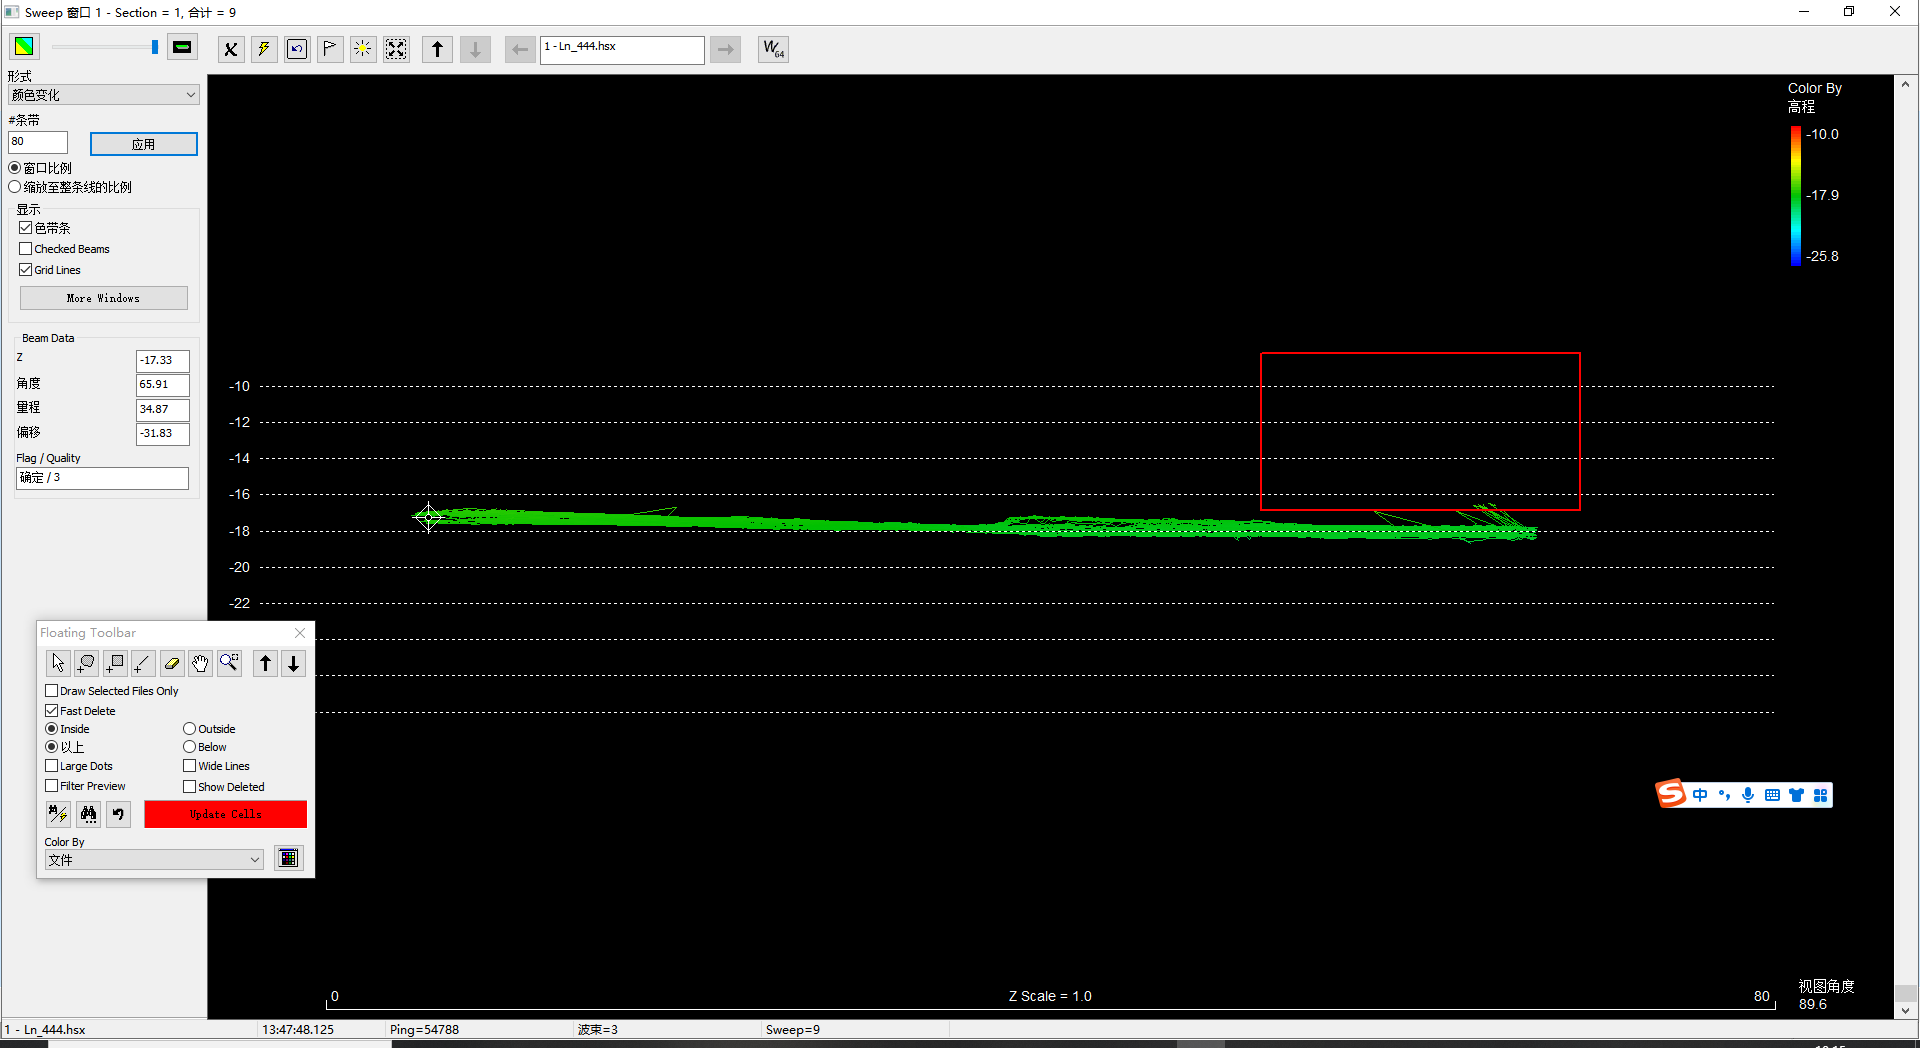Click the lightning bolt icon in top toolbar
The image size is (1920, 1048).
pyautogui.click(x=264, y=49)
